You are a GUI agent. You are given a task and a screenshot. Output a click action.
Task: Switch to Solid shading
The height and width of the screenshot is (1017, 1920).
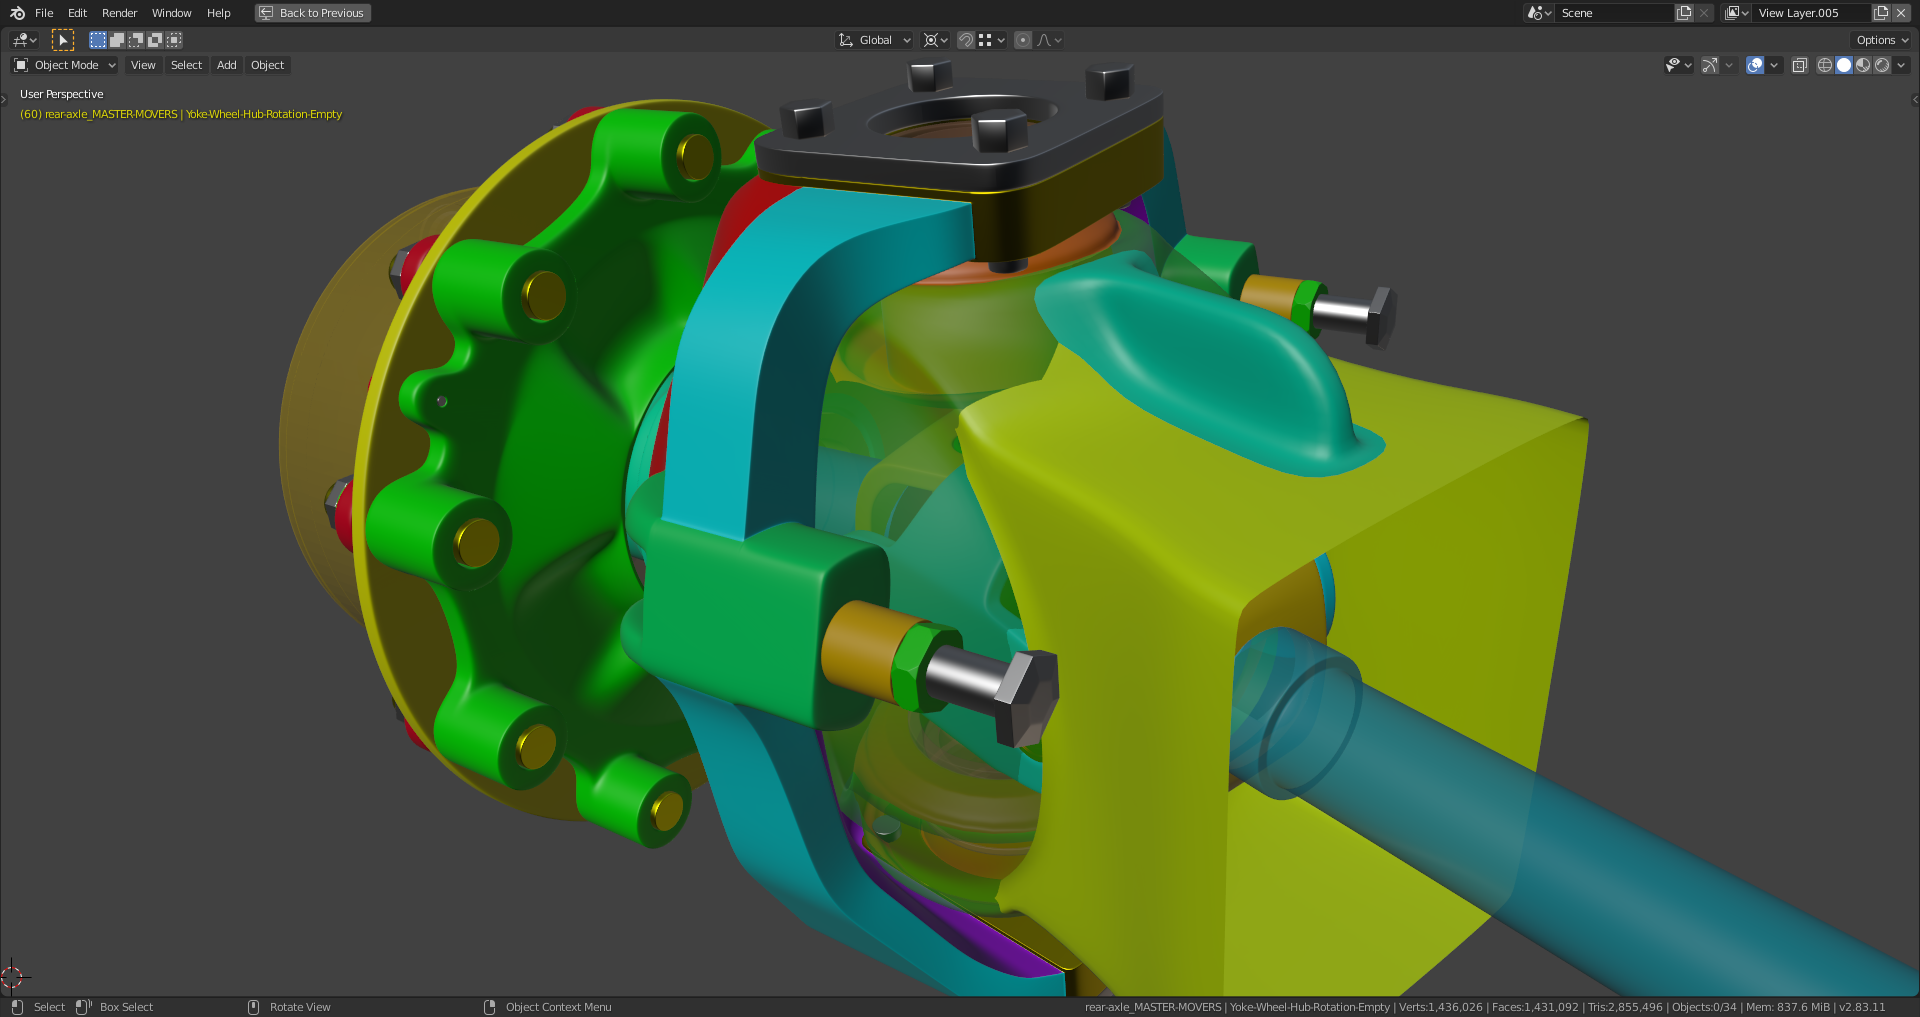(x=1844, y=65)
